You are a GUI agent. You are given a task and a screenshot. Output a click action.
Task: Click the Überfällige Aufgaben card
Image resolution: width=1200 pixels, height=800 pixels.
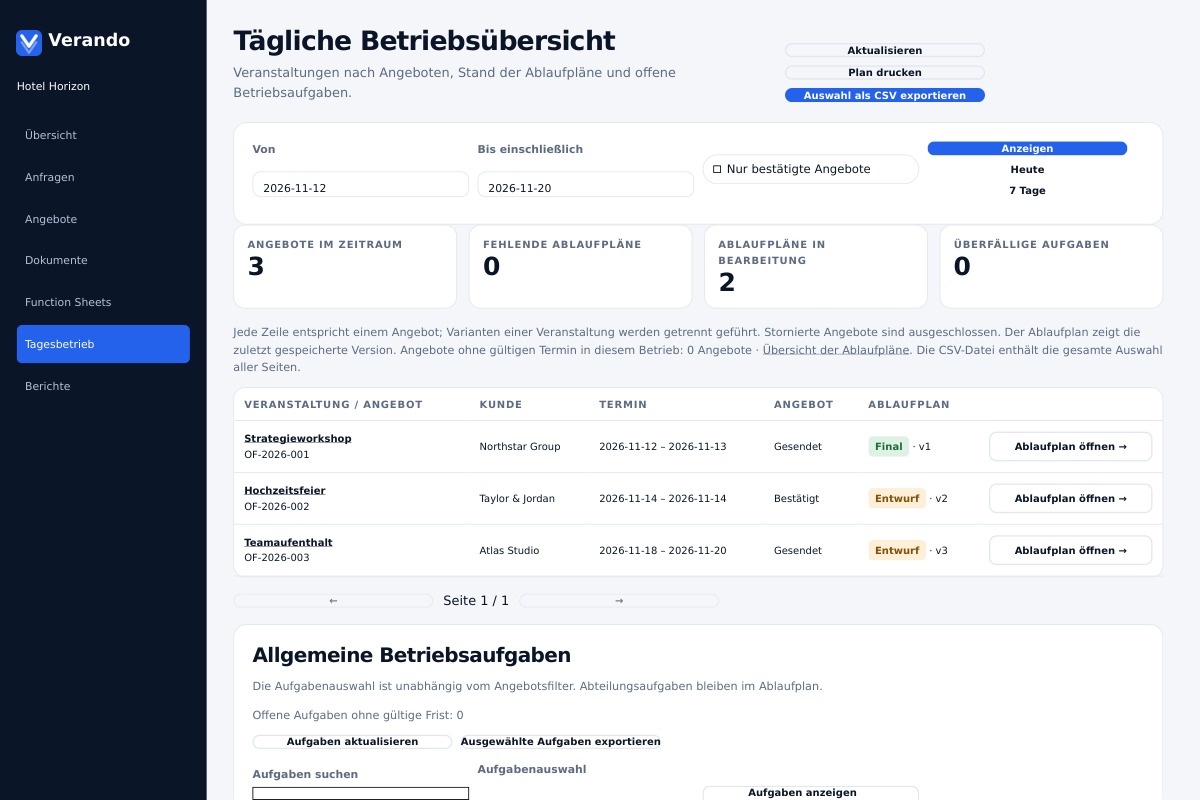(x=1051, y=266)
